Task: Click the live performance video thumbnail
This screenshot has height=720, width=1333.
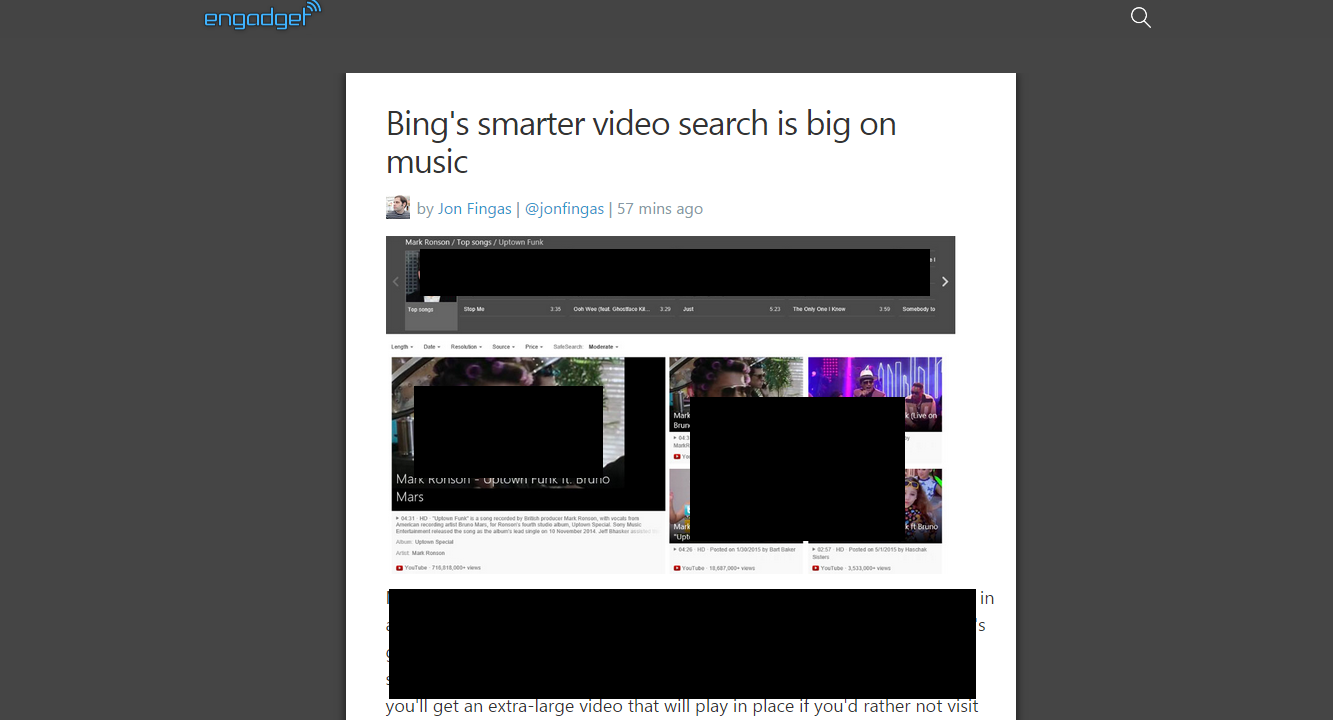Action: tap(875, 394)
